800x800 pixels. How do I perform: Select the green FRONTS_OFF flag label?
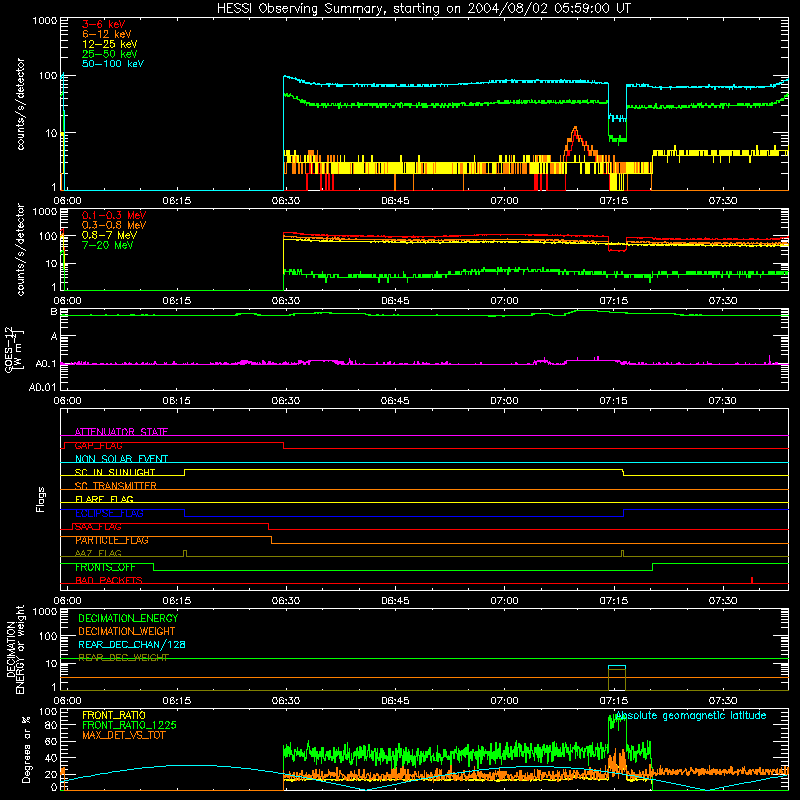click(105, 567)
